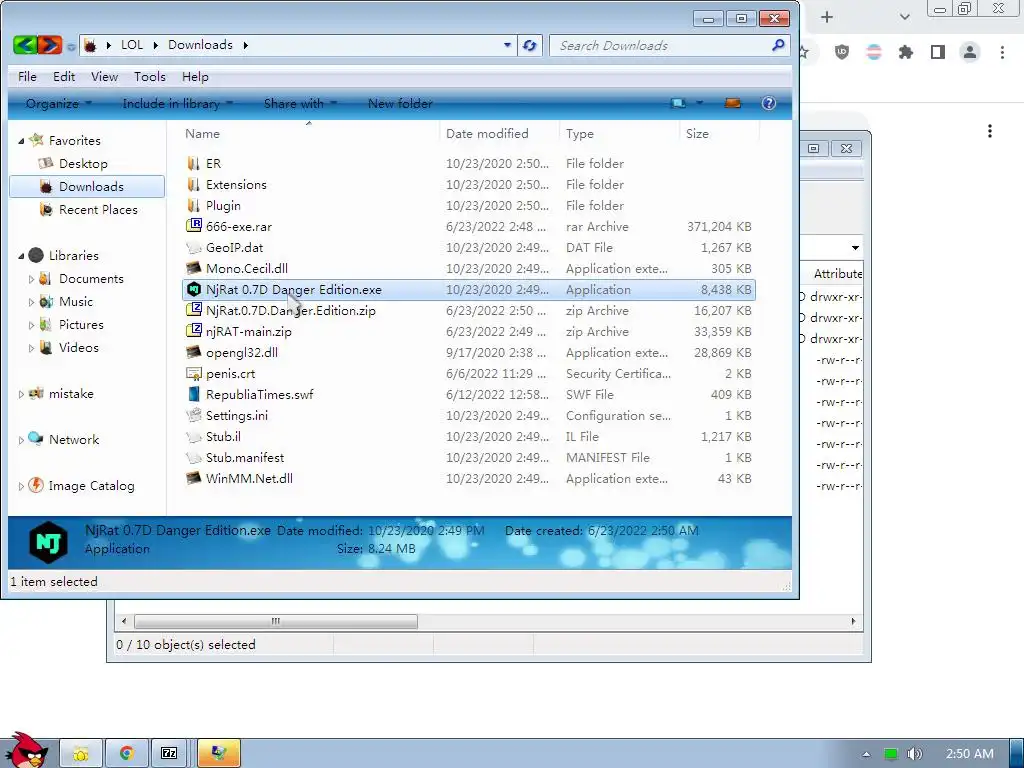Click the green Back navigation arrow
Image resolution: width=1024 pixels, height=768 pixels.
point(25,45)
